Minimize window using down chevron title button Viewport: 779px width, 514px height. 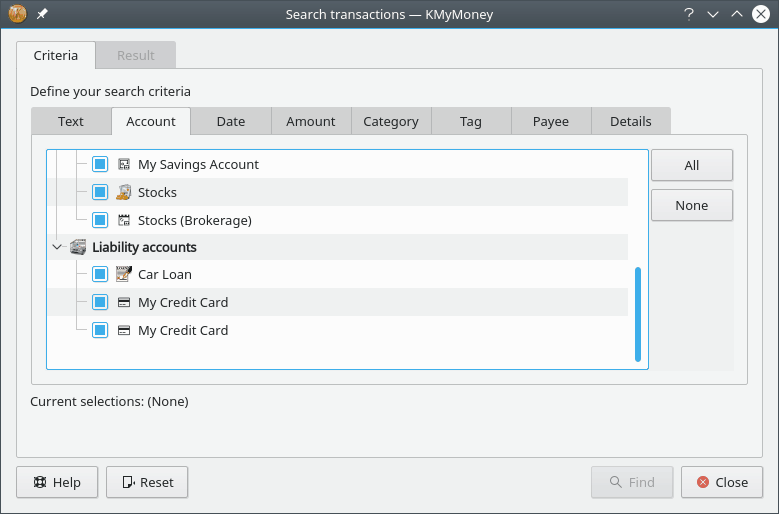tap(713, 14)
